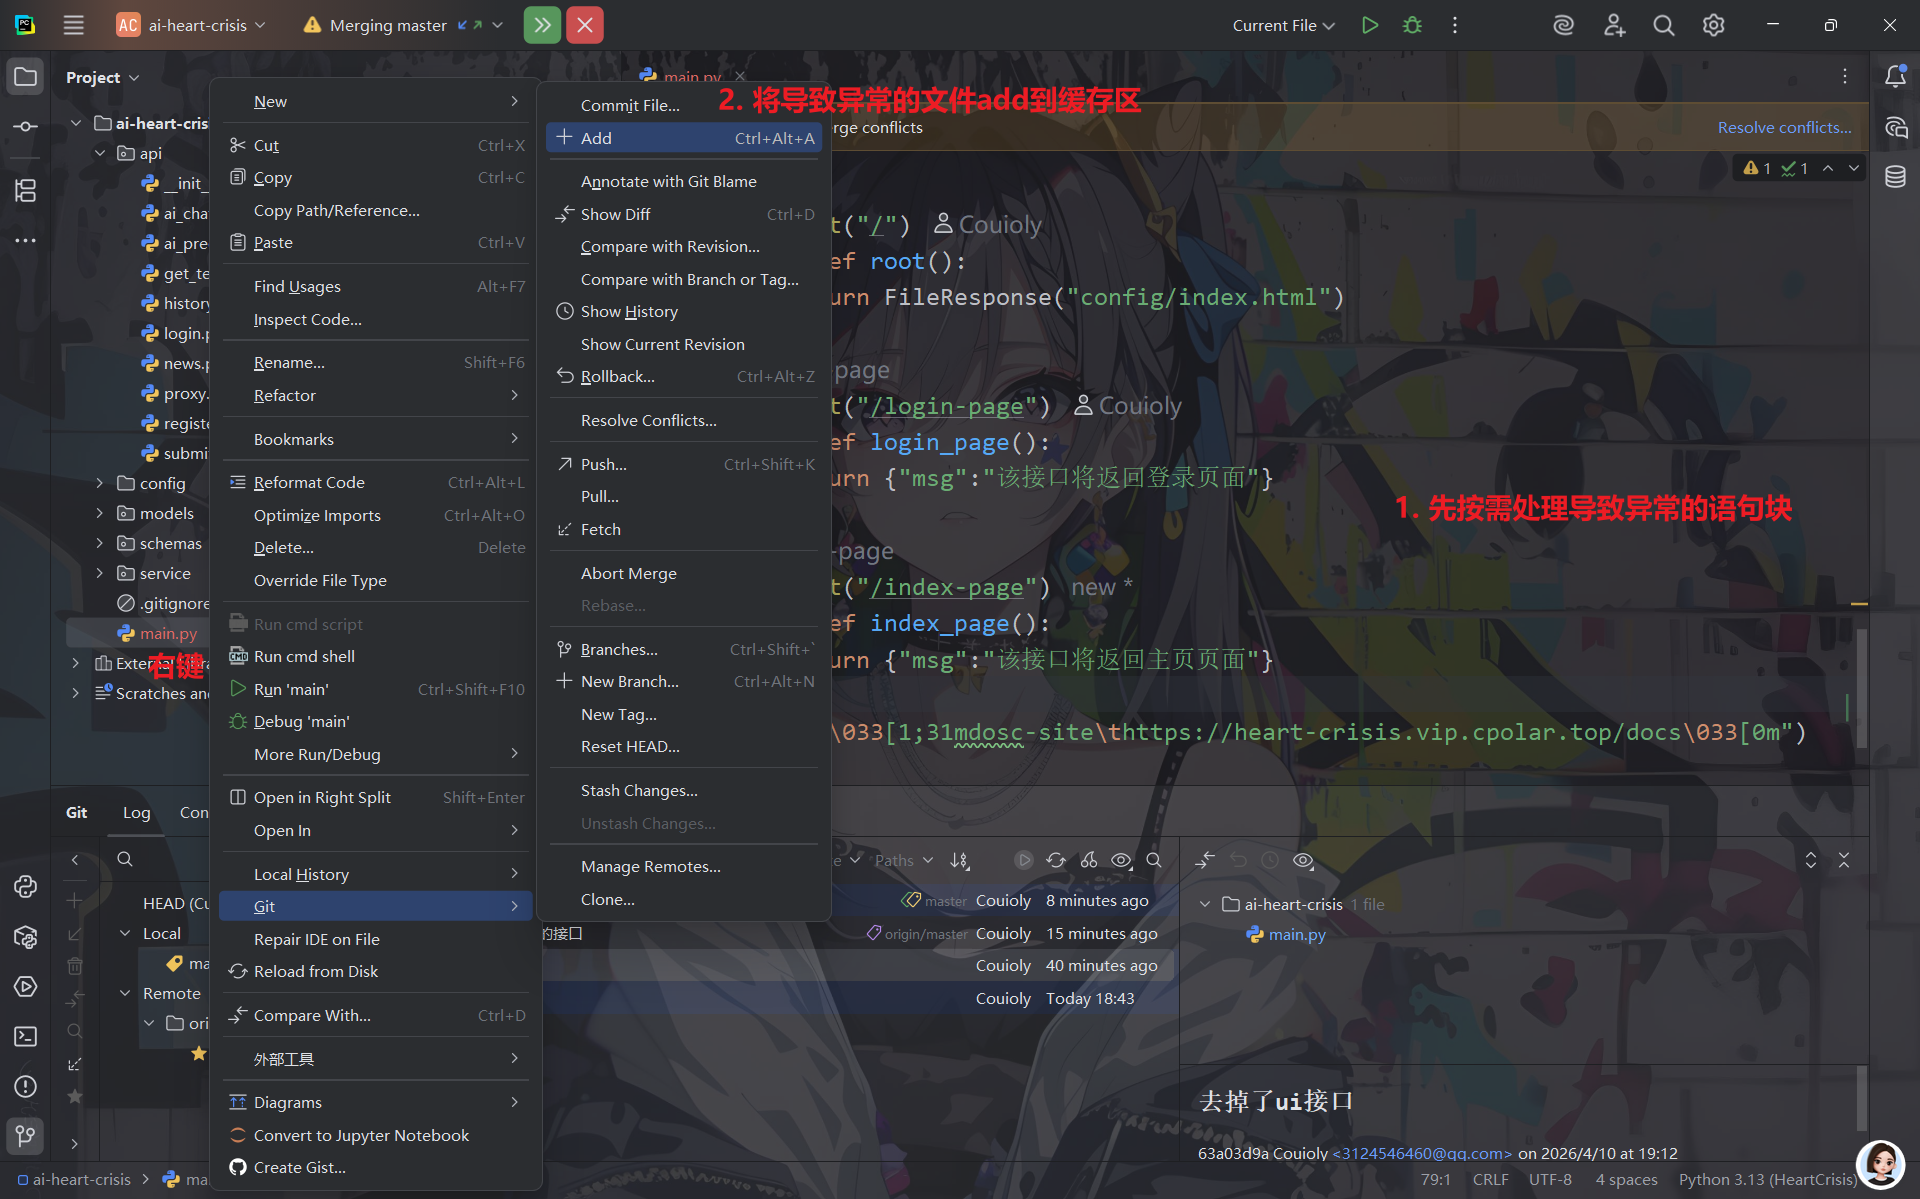Click the Git tool window icon
This screenshot has width=1920, height=1199.
coord(26,1136)
